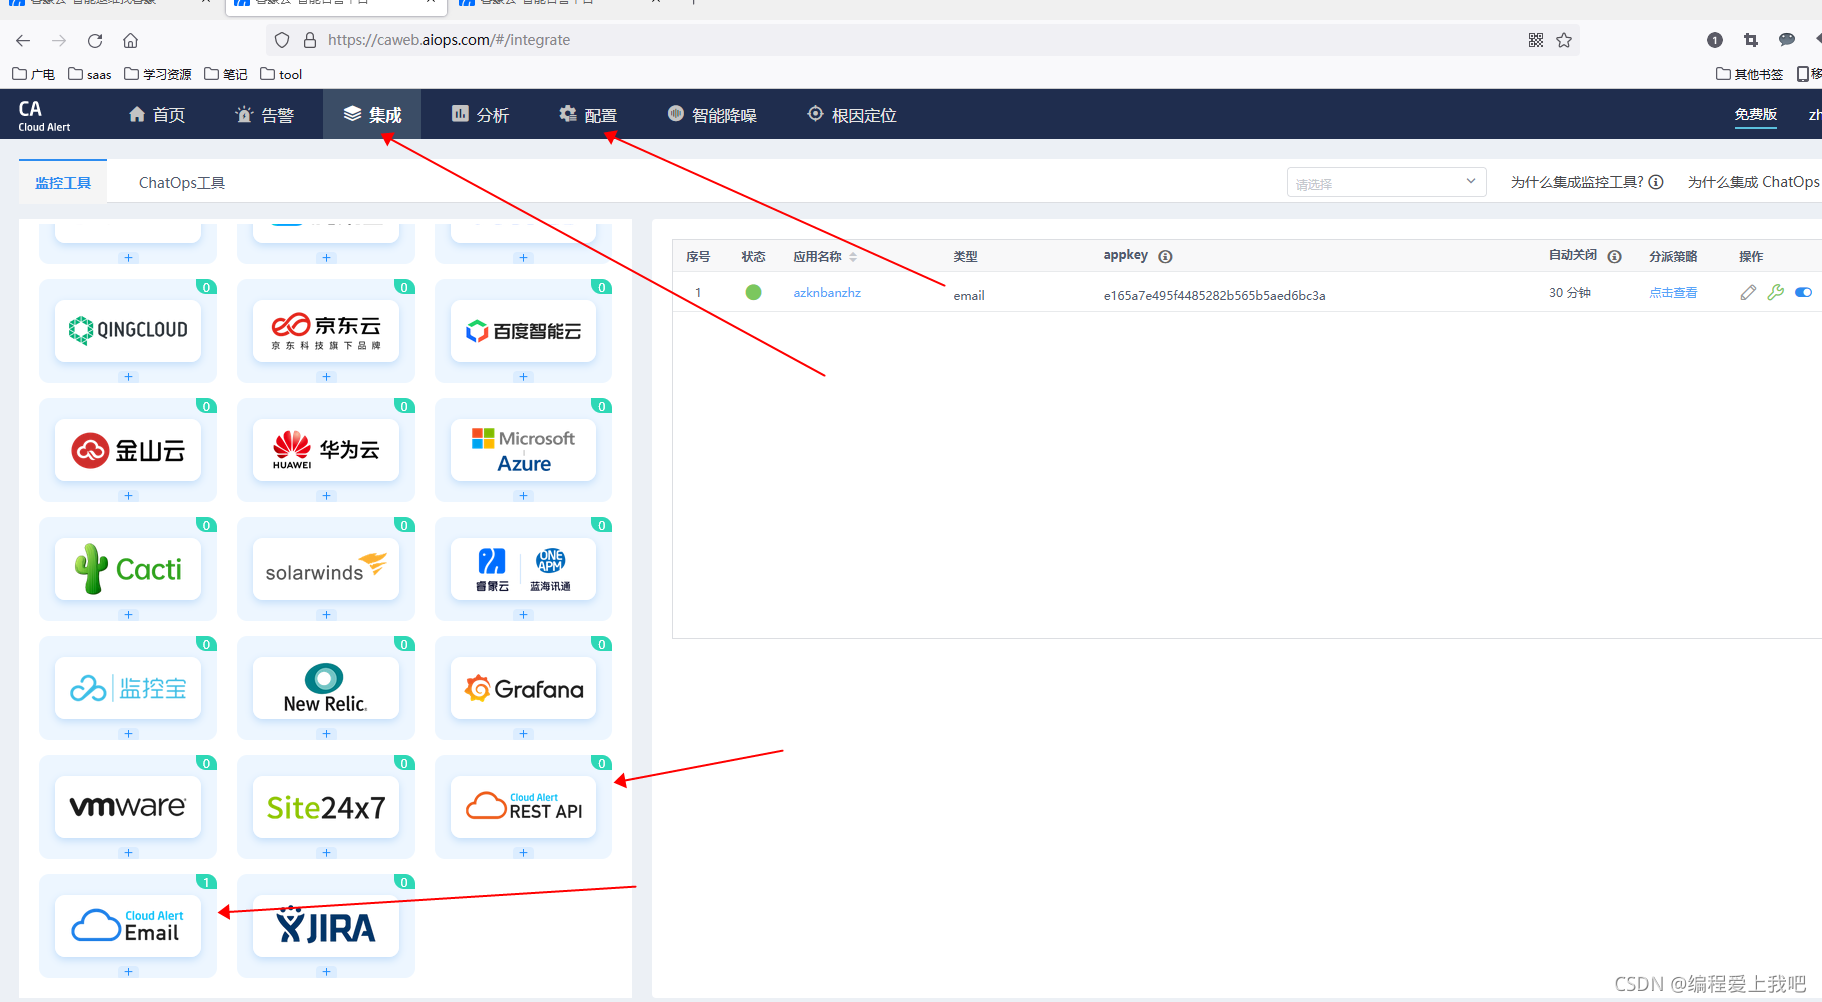Click the appkey value e165a7e495f4485282b565b5aed6bc3a

pyautogui.click(x=1214, y=296)
